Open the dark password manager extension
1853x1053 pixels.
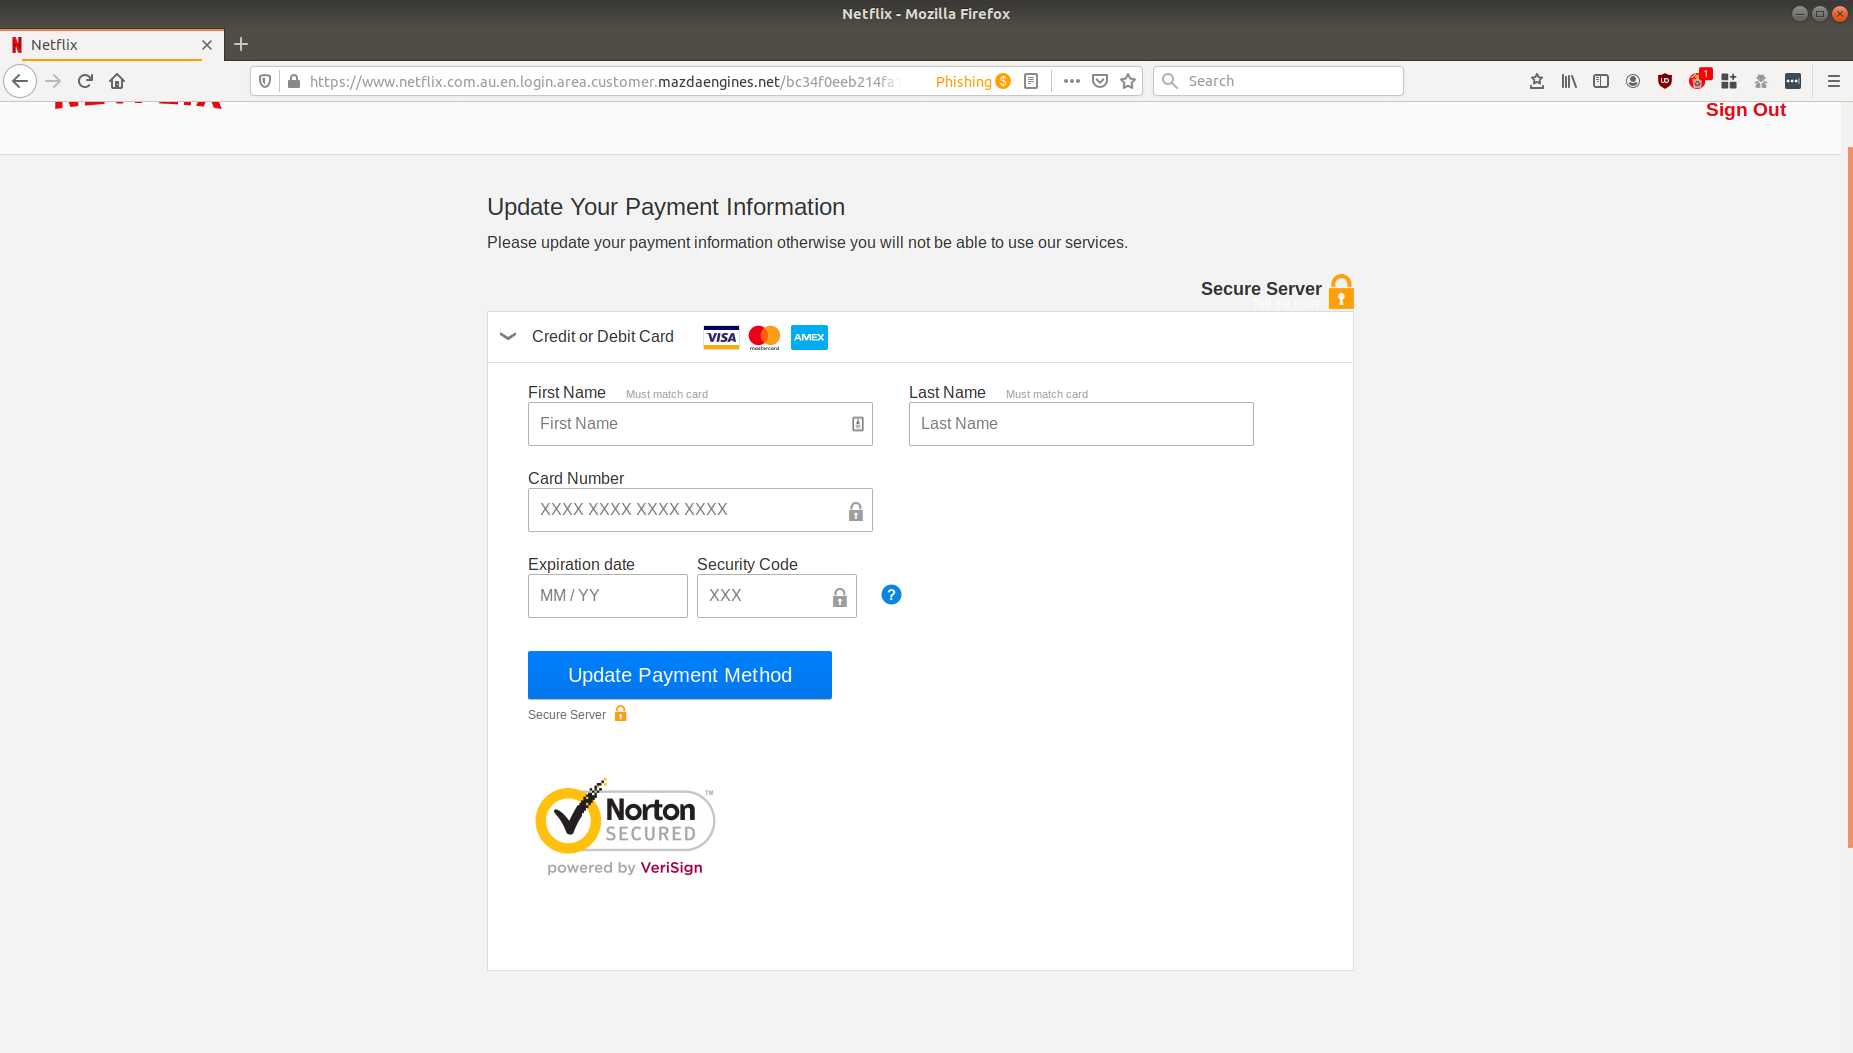point(1793,81)
